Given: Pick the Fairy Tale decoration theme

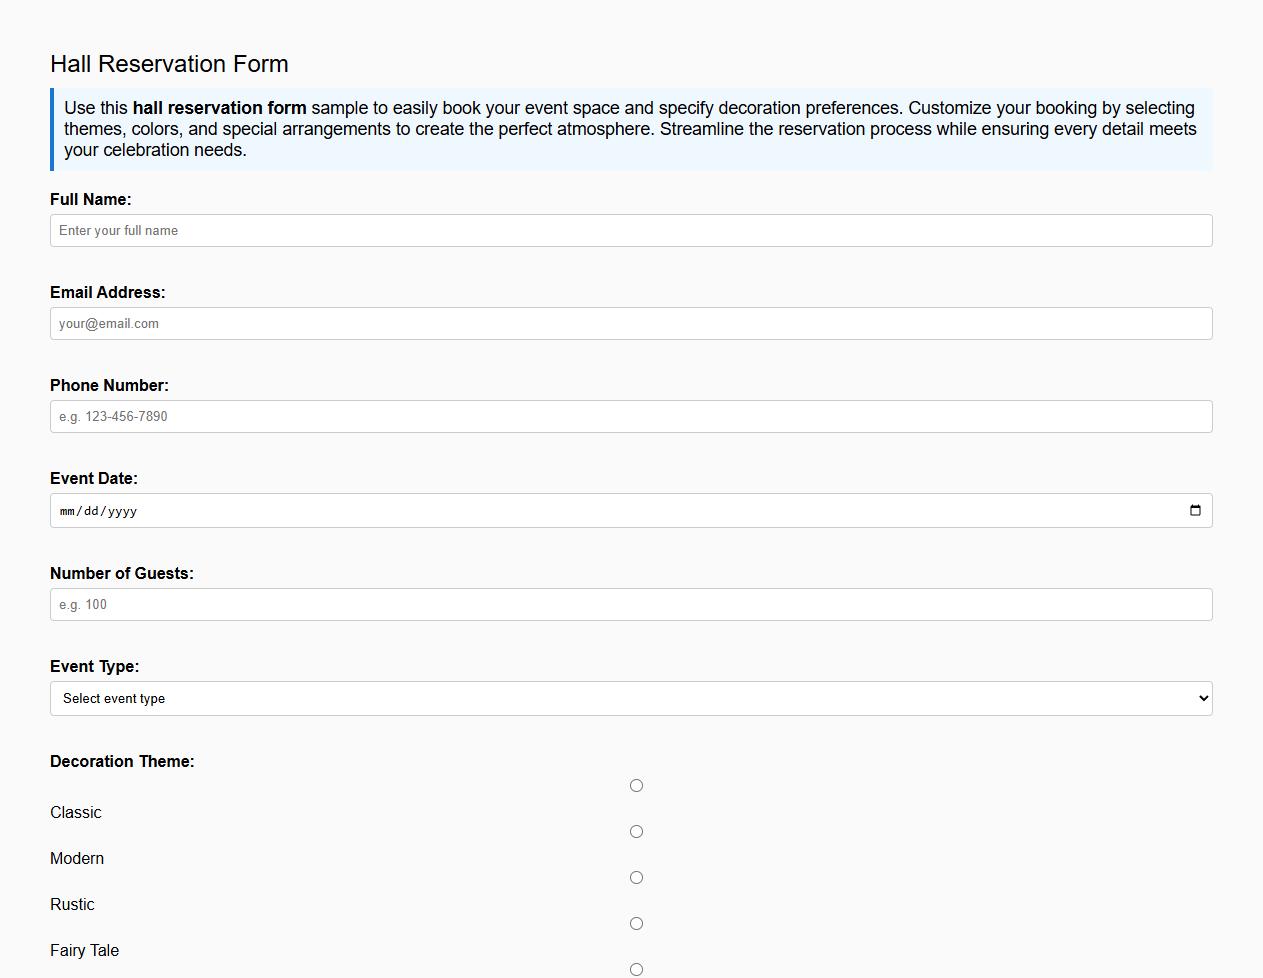Looking at the screenshot, I should (636, 923).
